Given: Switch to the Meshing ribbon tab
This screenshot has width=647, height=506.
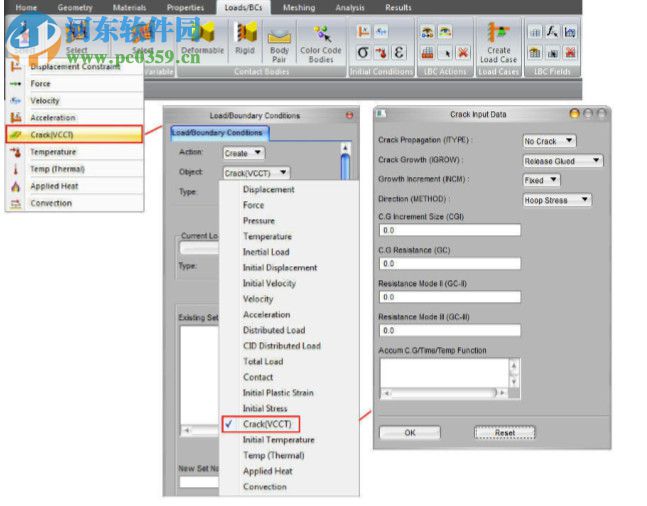Looking at the screenshot, I should (299, 7).
